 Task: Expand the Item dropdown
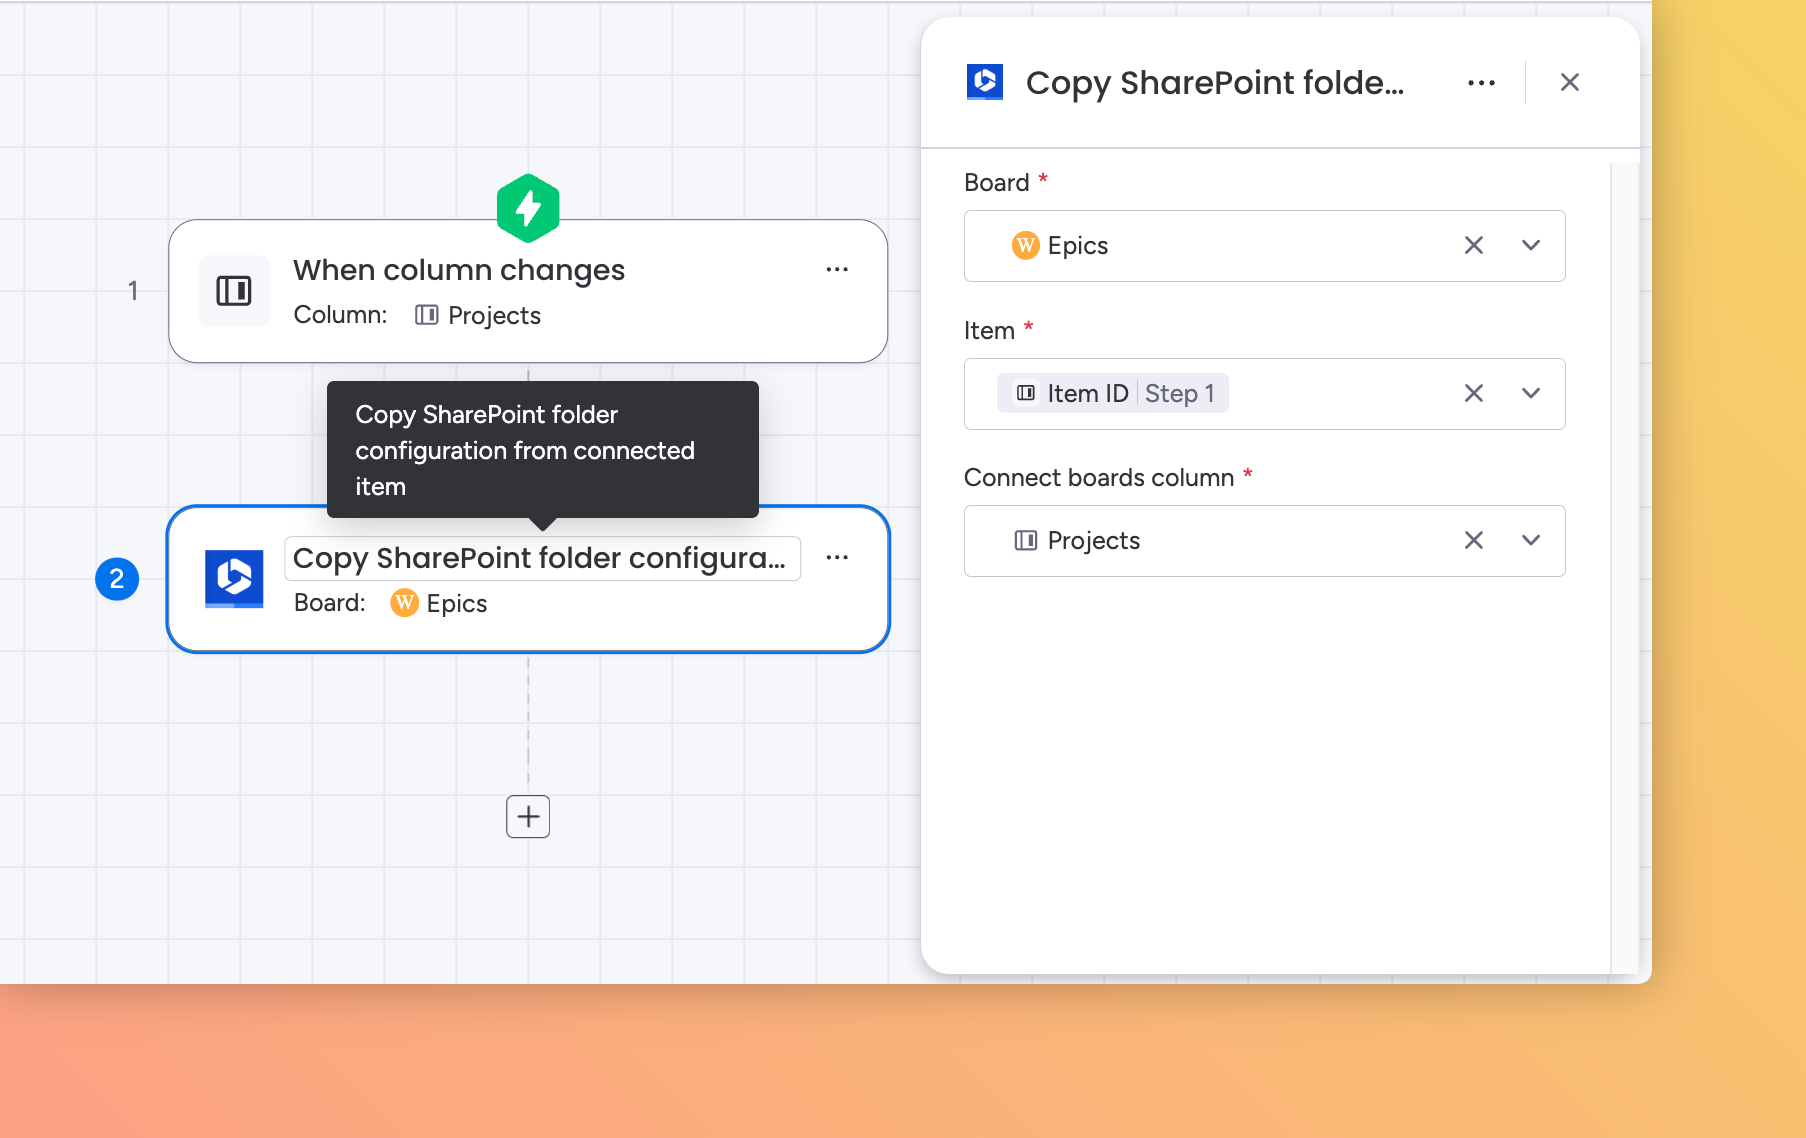pyautogui.click(x=1531, y=393)
